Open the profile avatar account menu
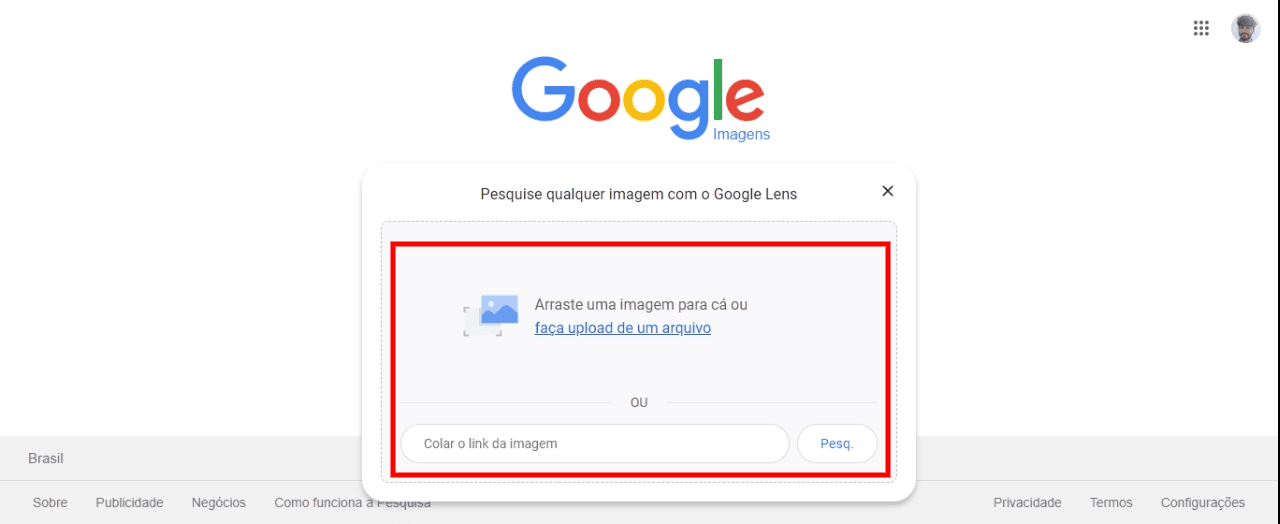Screen dimensions: 1280x524 click(1245, 28)
